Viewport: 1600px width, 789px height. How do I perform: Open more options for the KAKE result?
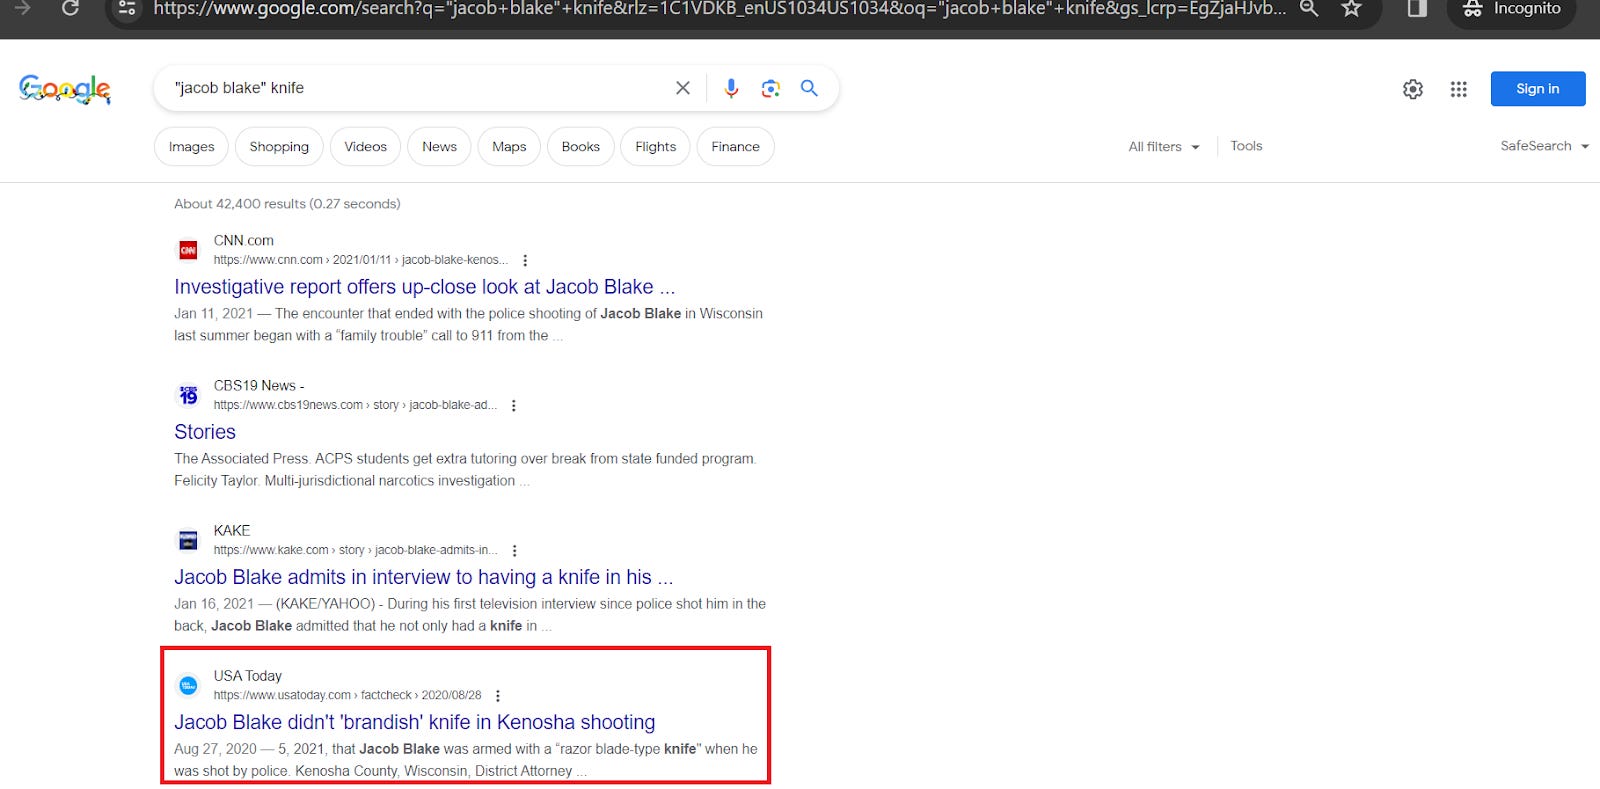point(515,550)
